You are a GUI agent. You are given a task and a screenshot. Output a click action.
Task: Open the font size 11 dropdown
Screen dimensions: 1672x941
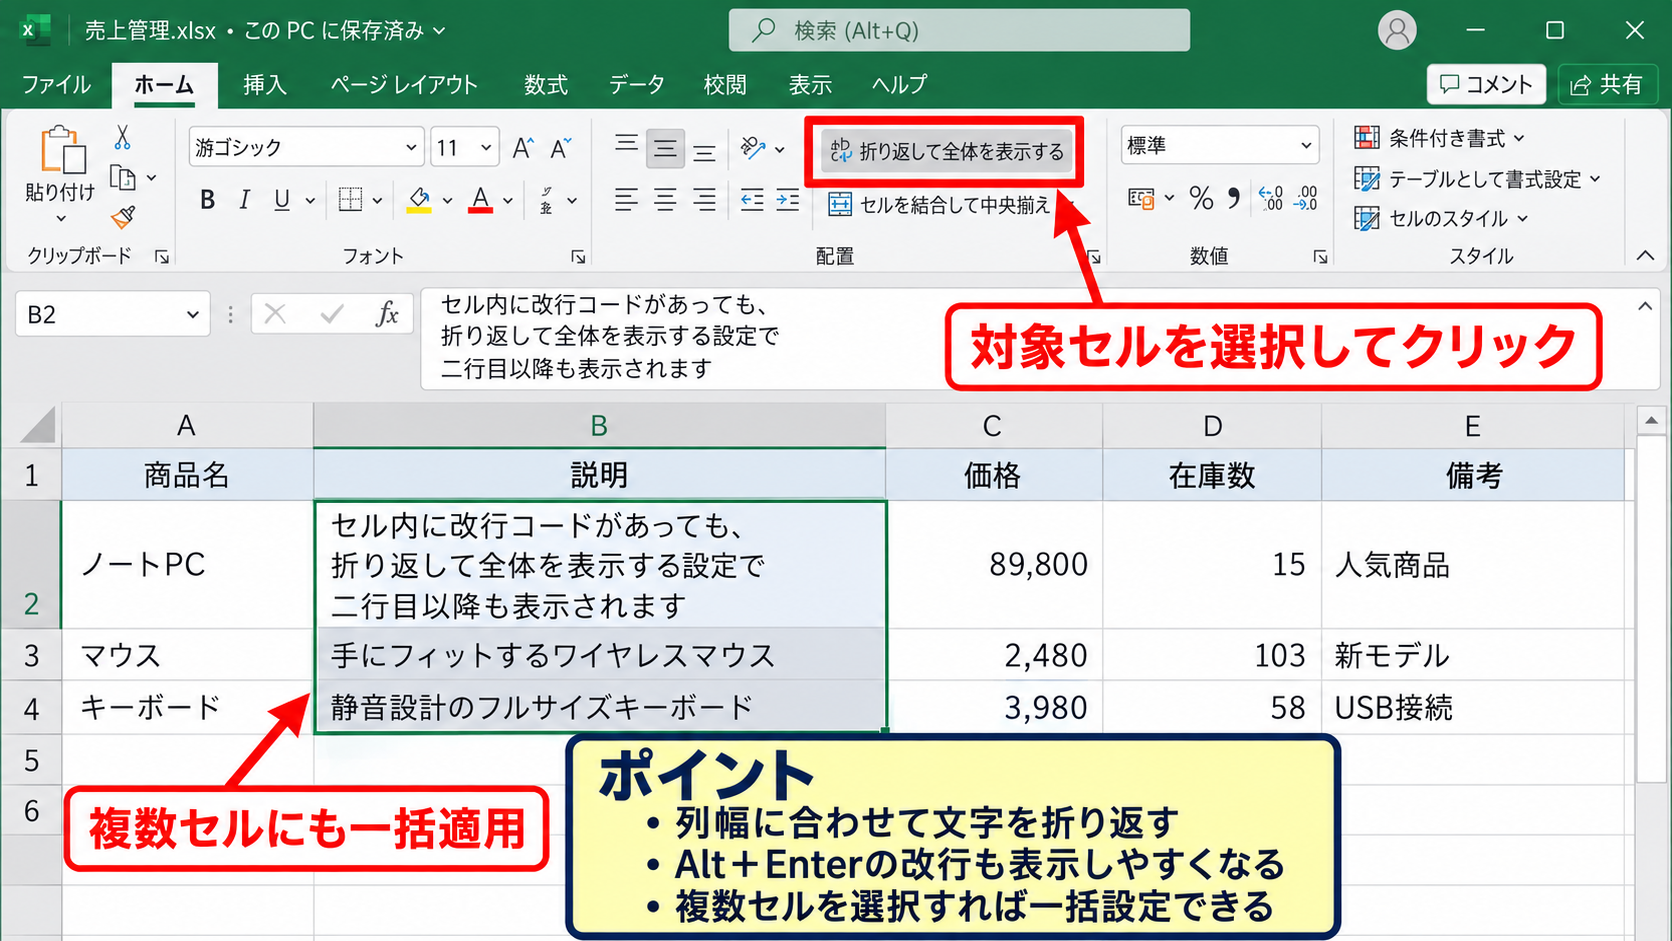pyautogui.click(x=486, y=148)
